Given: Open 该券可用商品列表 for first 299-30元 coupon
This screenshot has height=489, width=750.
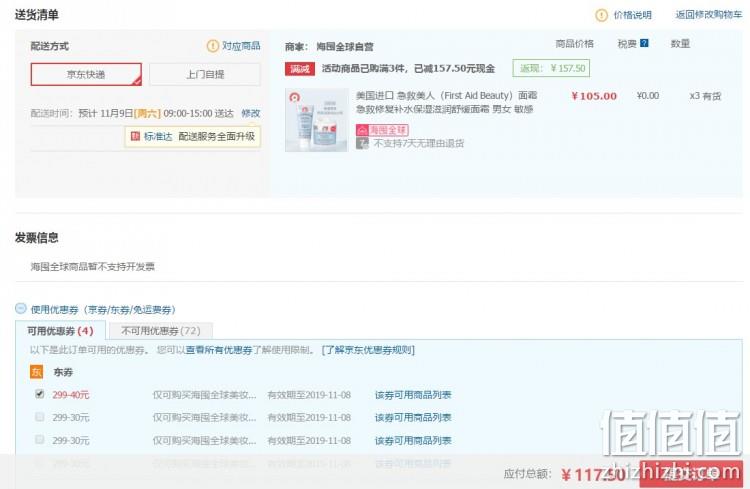Looking at the screenshot, I should pos(413,417).
